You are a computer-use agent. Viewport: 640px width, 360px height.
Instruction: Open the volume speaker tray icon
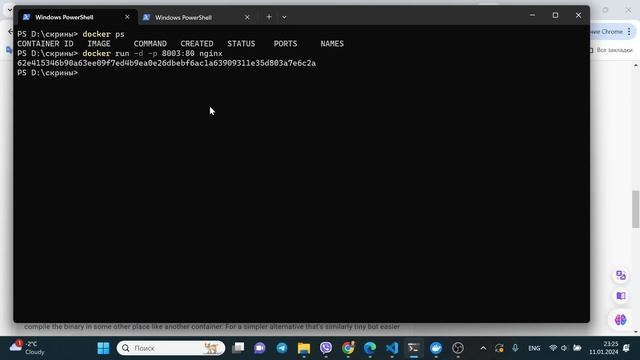pos(564,348)
